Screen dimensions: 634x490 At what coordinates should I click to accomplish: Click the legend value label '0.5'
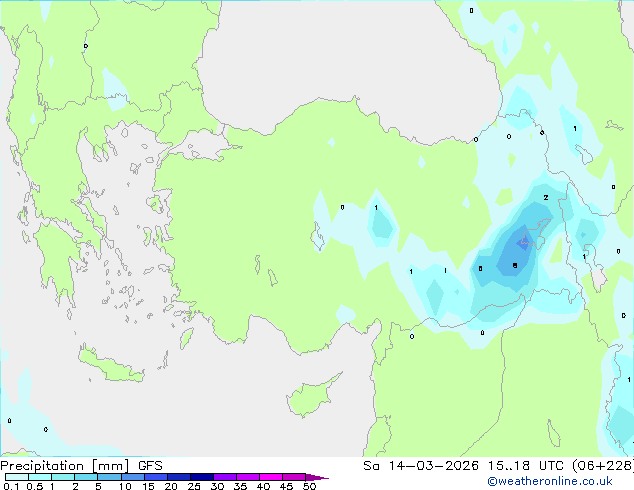pyautogui.click(x=35, y=486)
